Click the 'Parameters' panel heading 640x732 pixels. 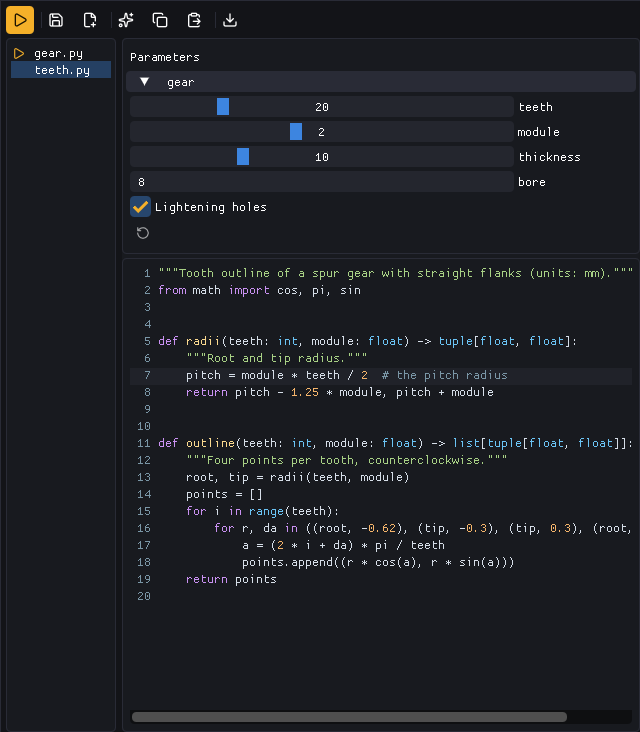(x=165, y=57)
